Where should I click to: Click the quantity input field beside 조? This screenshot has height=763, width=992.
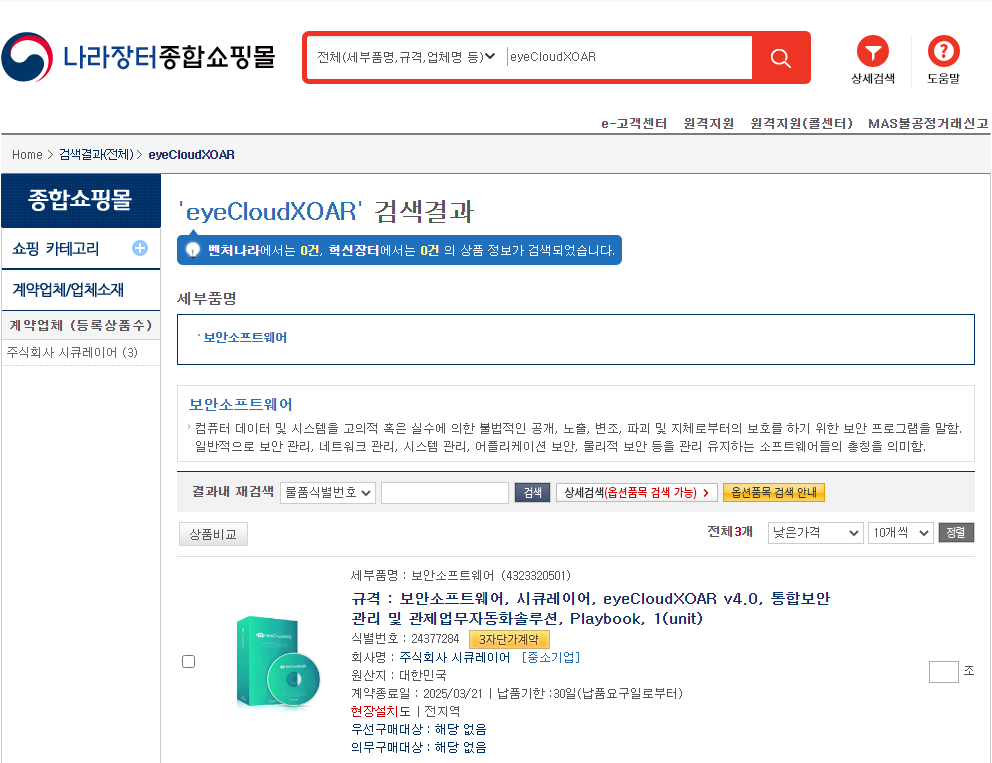click(942, 671)
